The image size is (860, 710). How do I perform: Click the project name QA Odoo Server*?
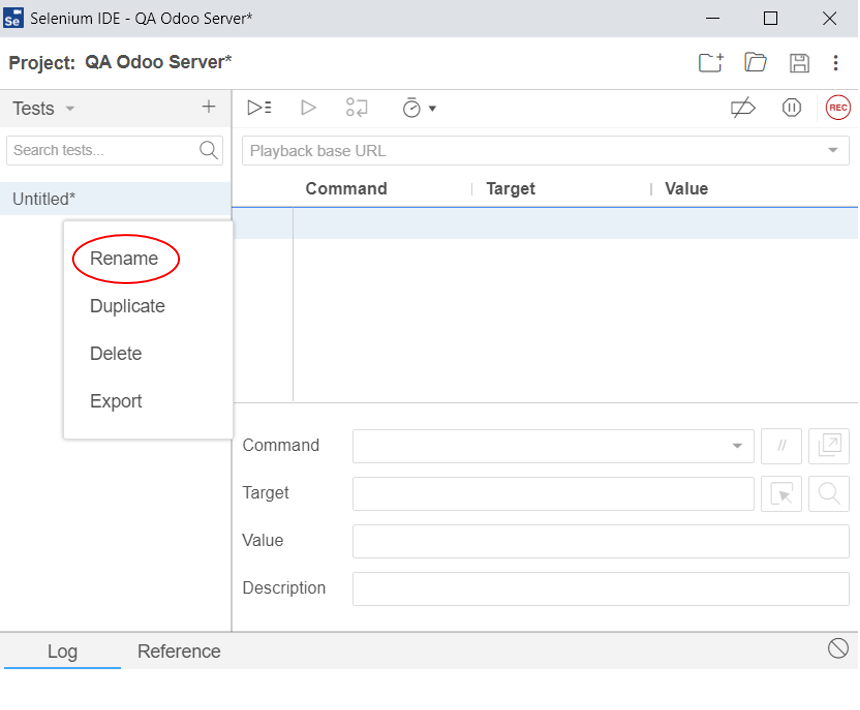158,62
